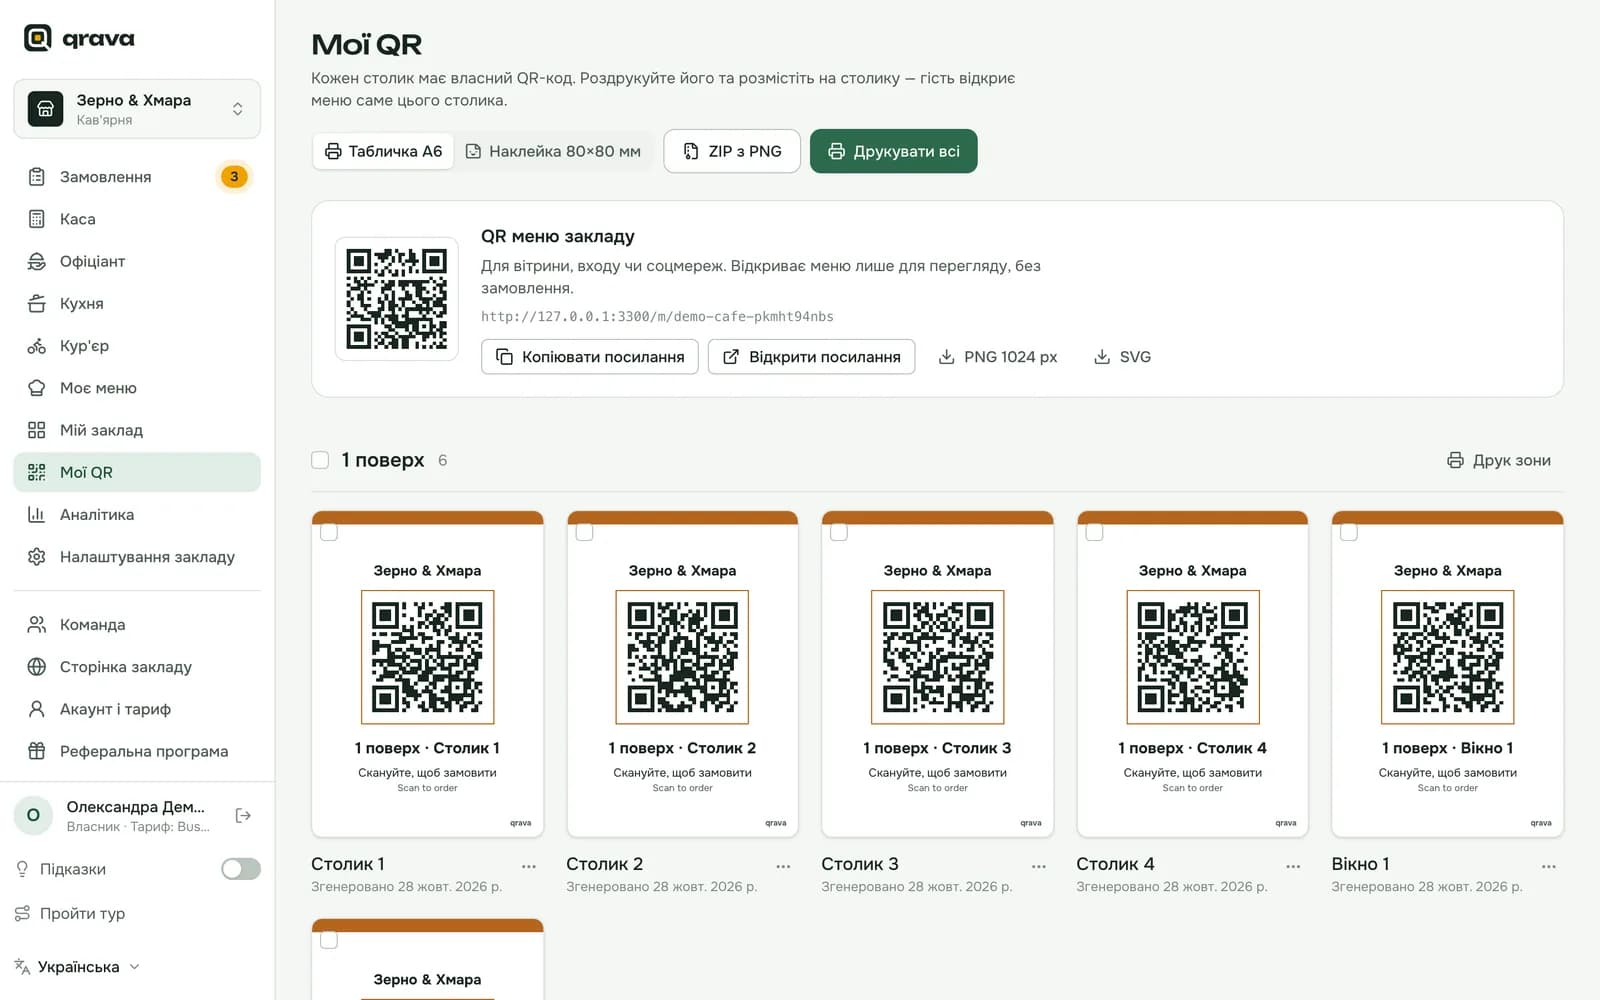
Task: Click the Друкувати всі button
Action: [893, 151]
